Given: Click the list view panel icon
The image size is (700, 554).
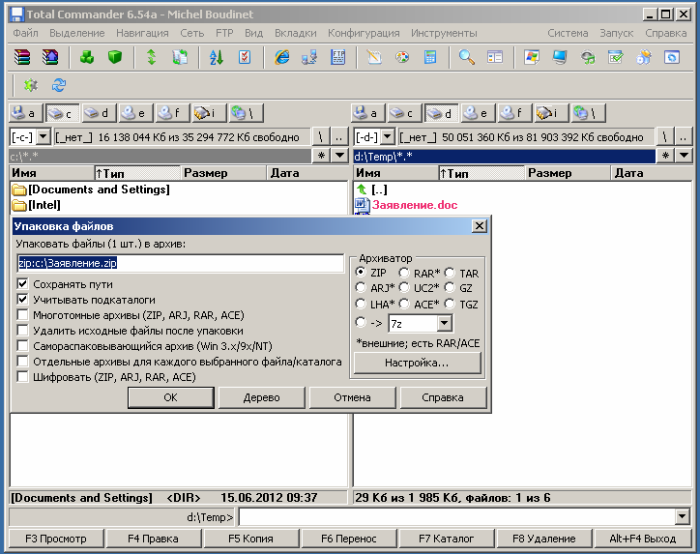Looking at the screenshot, I should 495,58.
